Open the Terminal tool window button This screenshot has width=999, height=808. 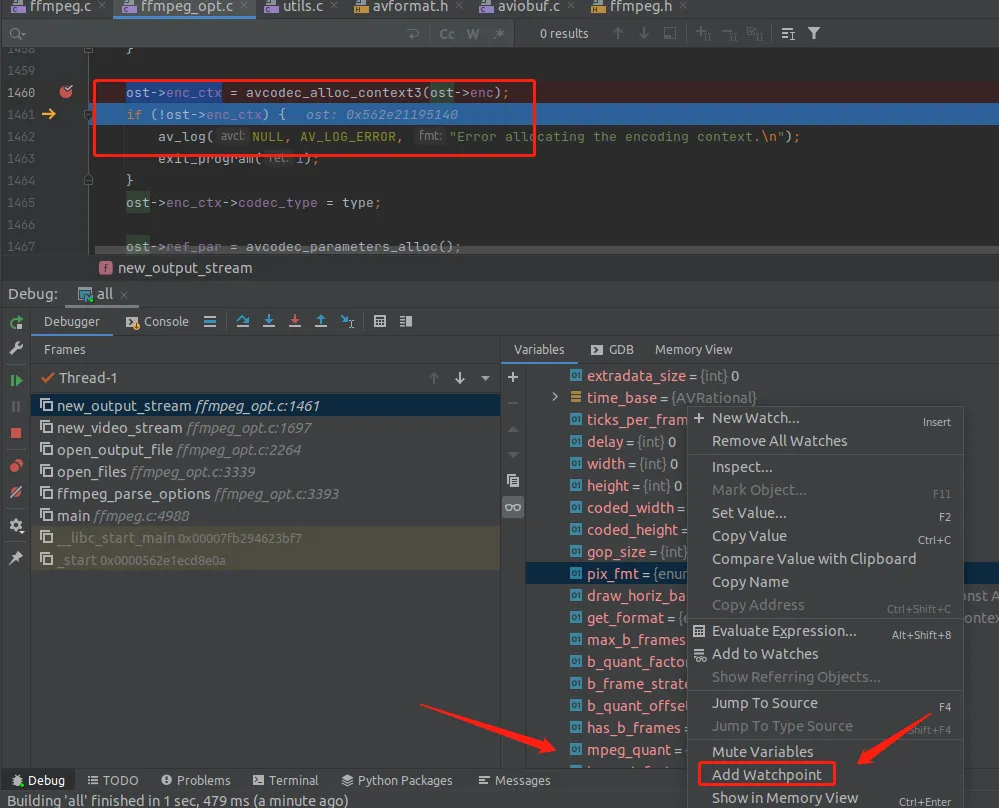[x=285, y=781]
